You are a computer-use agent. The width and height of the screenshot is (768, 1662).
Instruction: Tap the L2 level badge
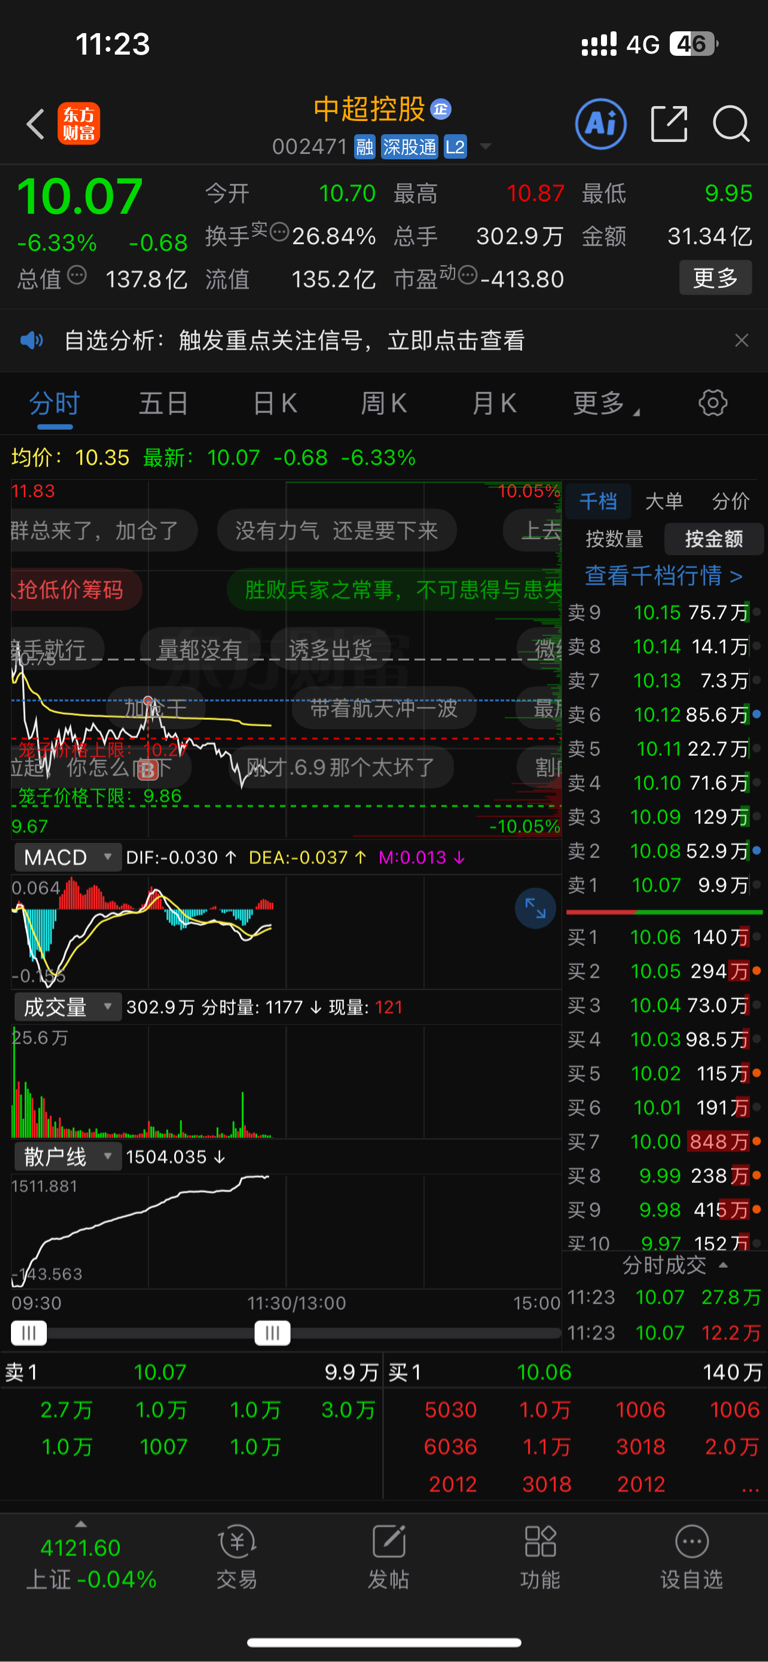coord(455,147)
